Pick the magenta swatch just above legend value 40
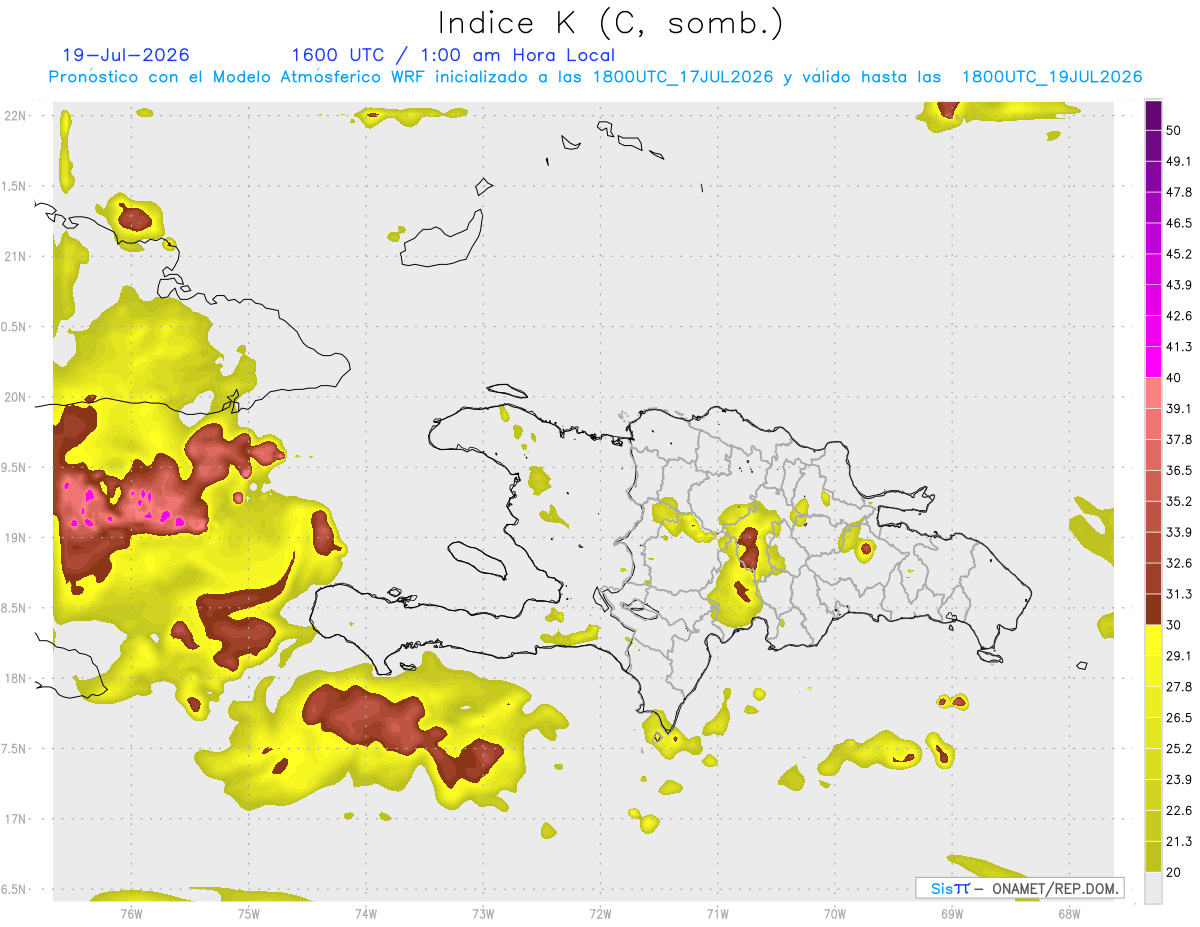Screen dimensions: 1200x927 tap(1154, 362)
